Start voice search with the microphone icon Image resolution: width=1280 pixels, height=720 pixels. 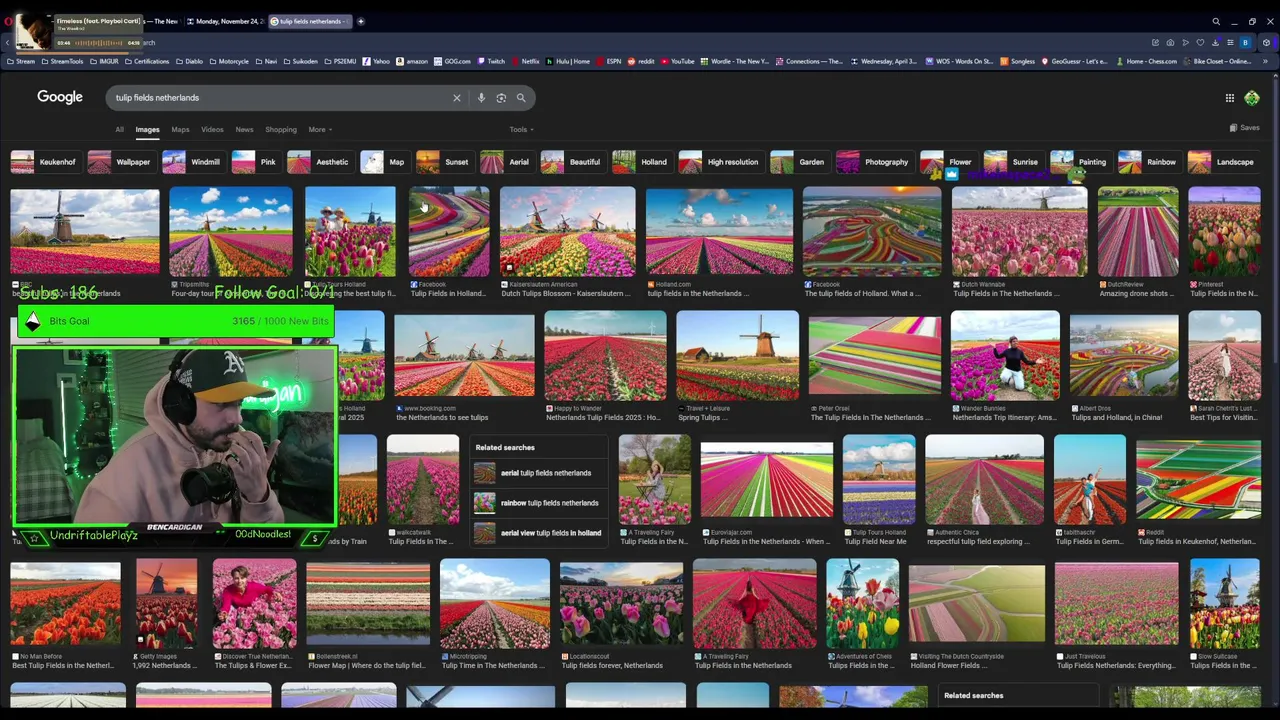(481, 98)
